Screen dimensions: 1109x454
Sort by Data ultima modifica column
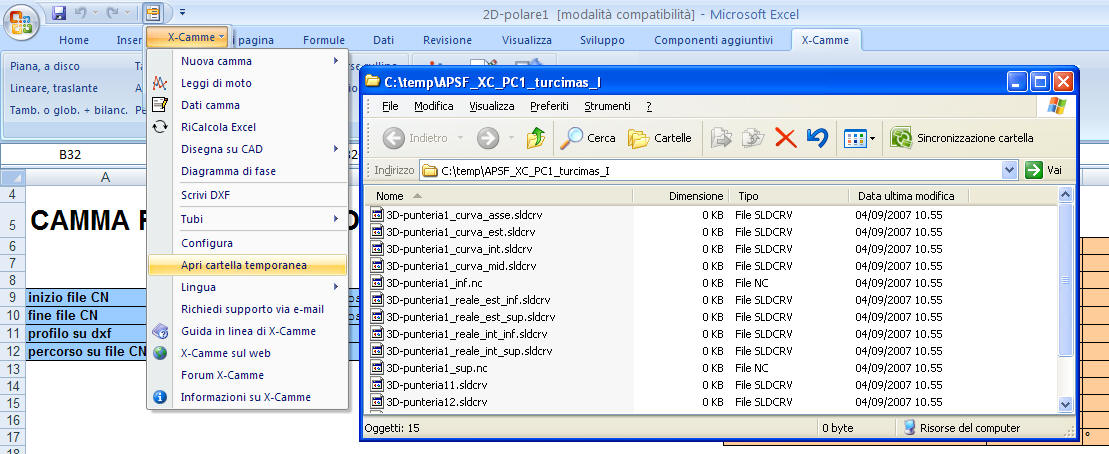[907, 196]
